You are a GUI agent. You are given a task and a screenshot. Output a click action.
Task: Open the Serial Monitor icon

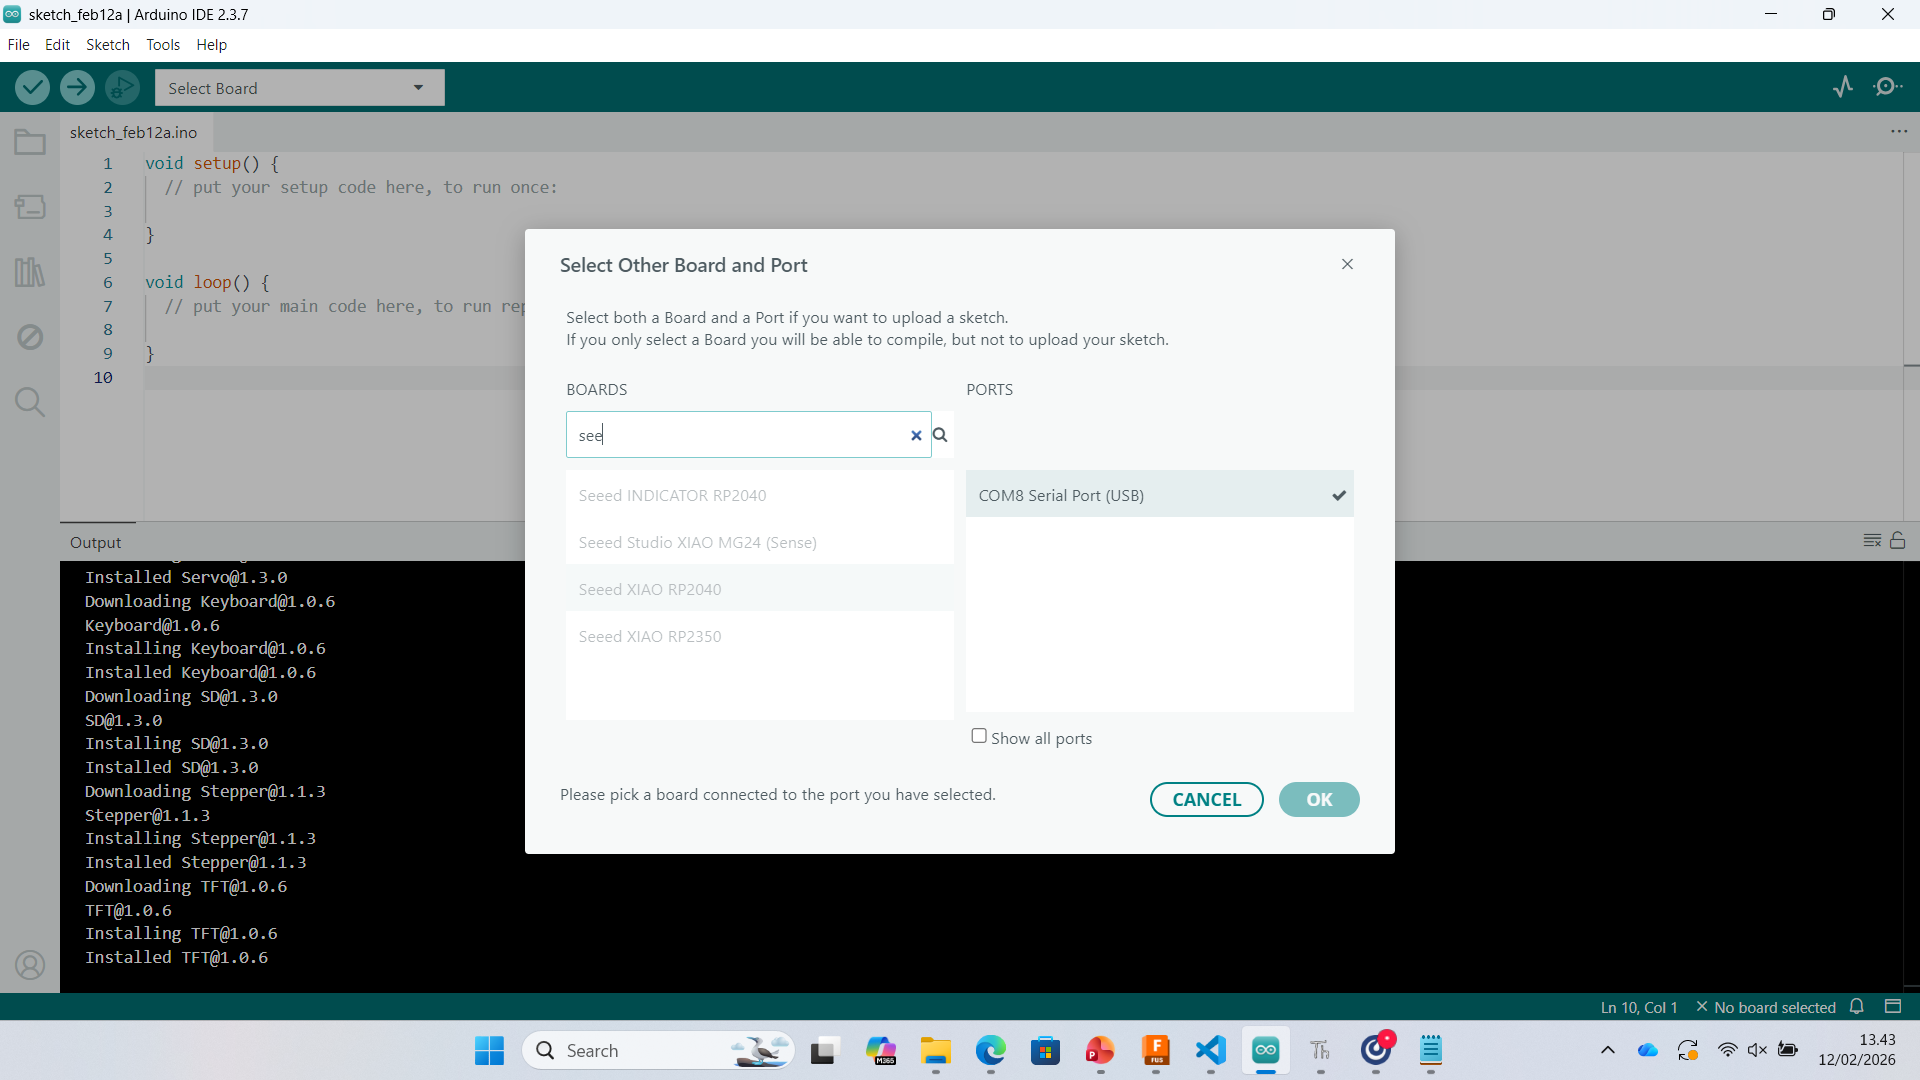1887,87
